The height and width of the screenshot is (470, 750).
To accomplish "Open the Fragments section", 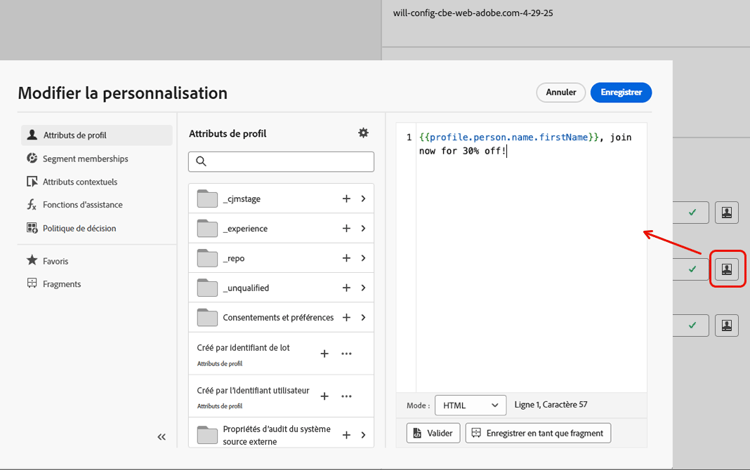I will tap(61, 284).
